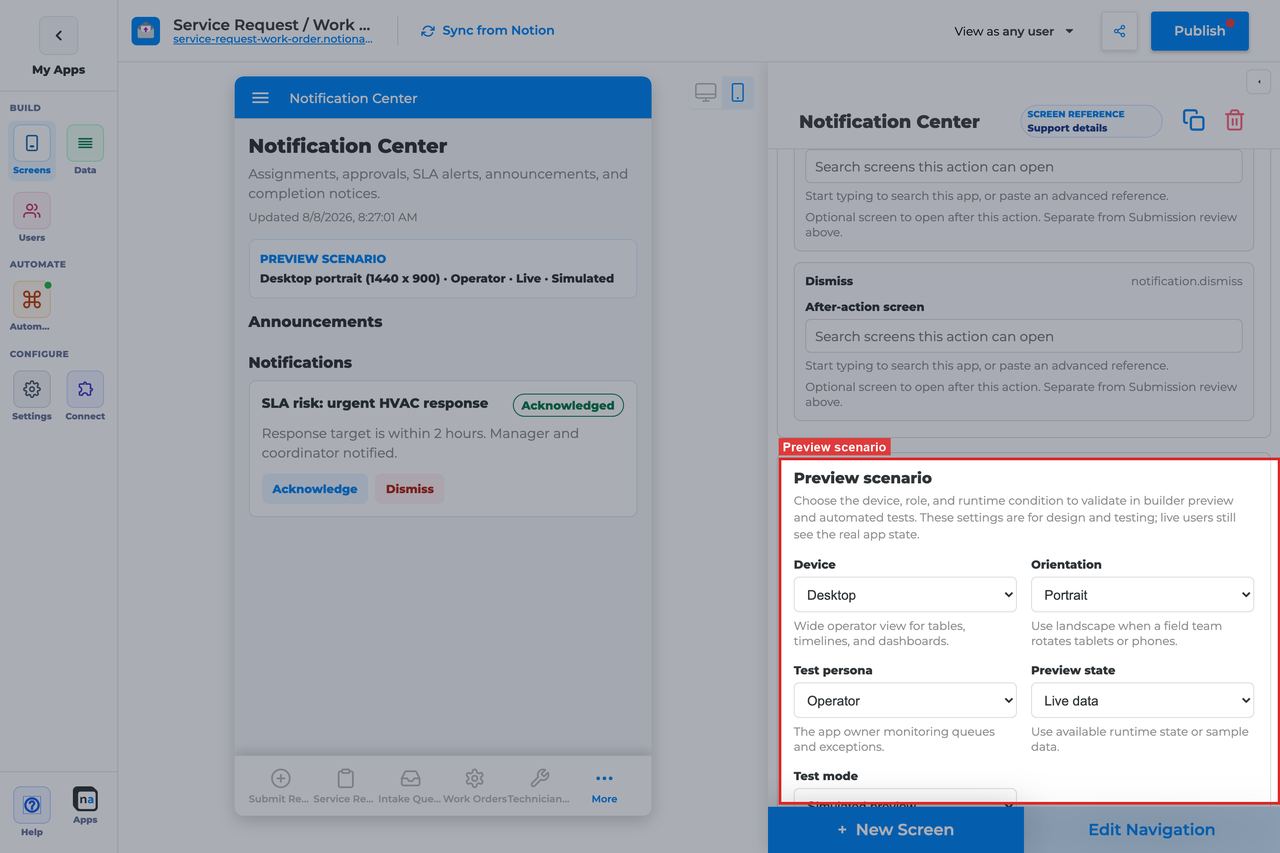Select the Submit Request nav tab

coord(281,786)
